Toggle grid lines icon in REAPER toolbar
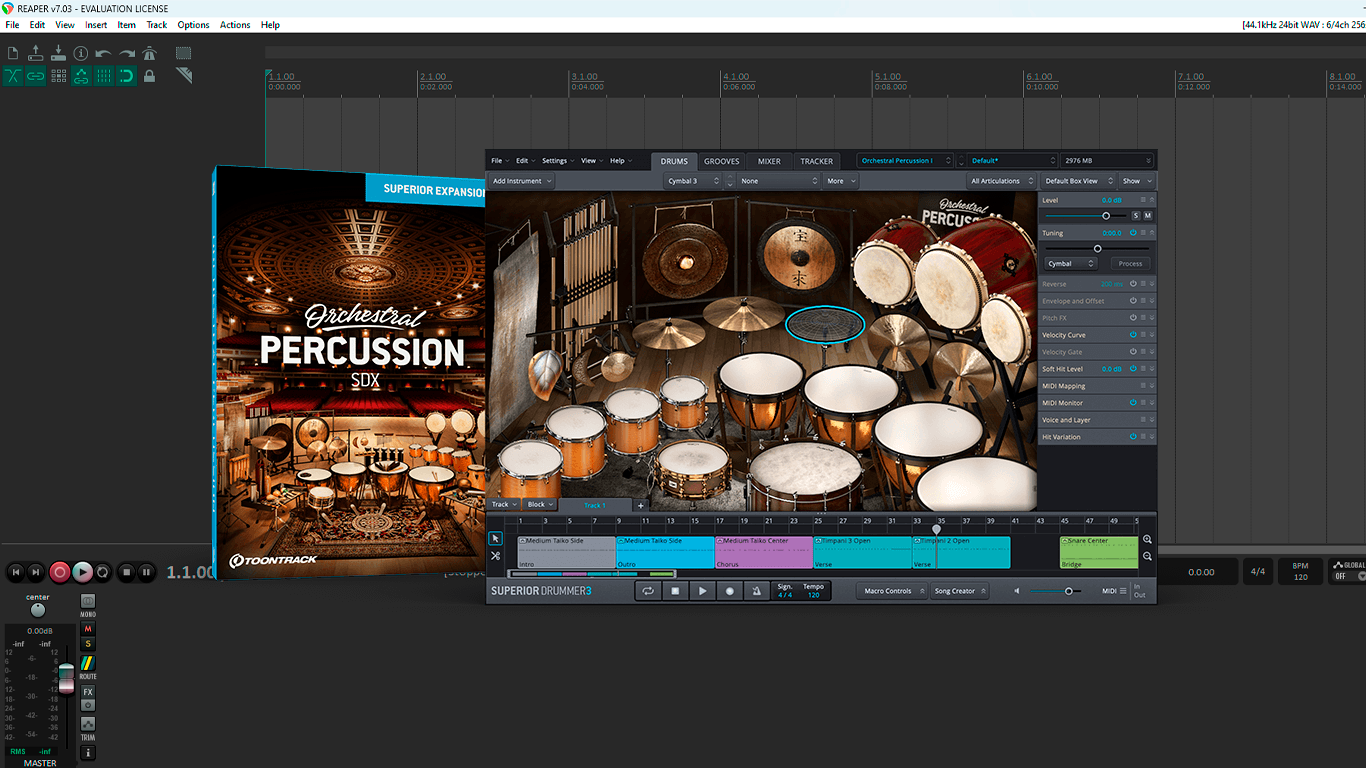Viewport: 1366px width, 768px height. [x=104, y=76]
